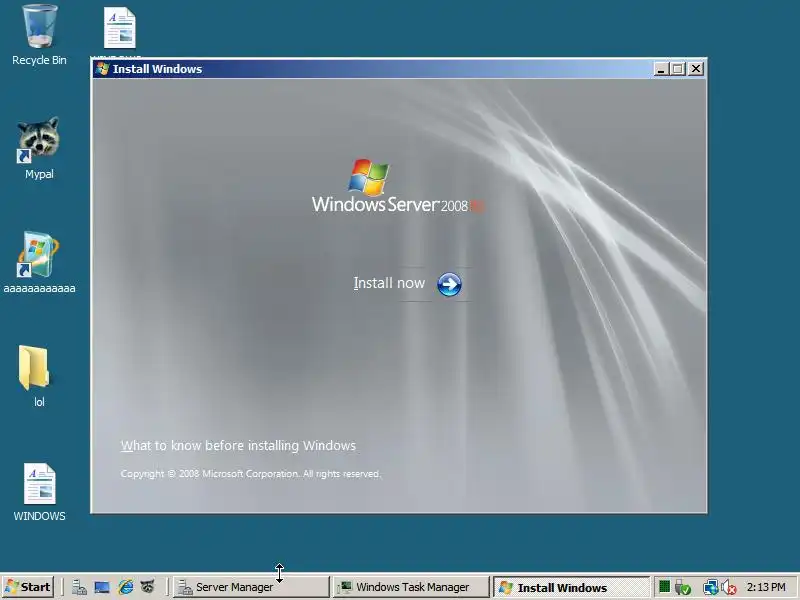The image size is (800, 600).
Task: Select the Mypal raccoon desktop shortcut
Action: click(x=39, y=149)
